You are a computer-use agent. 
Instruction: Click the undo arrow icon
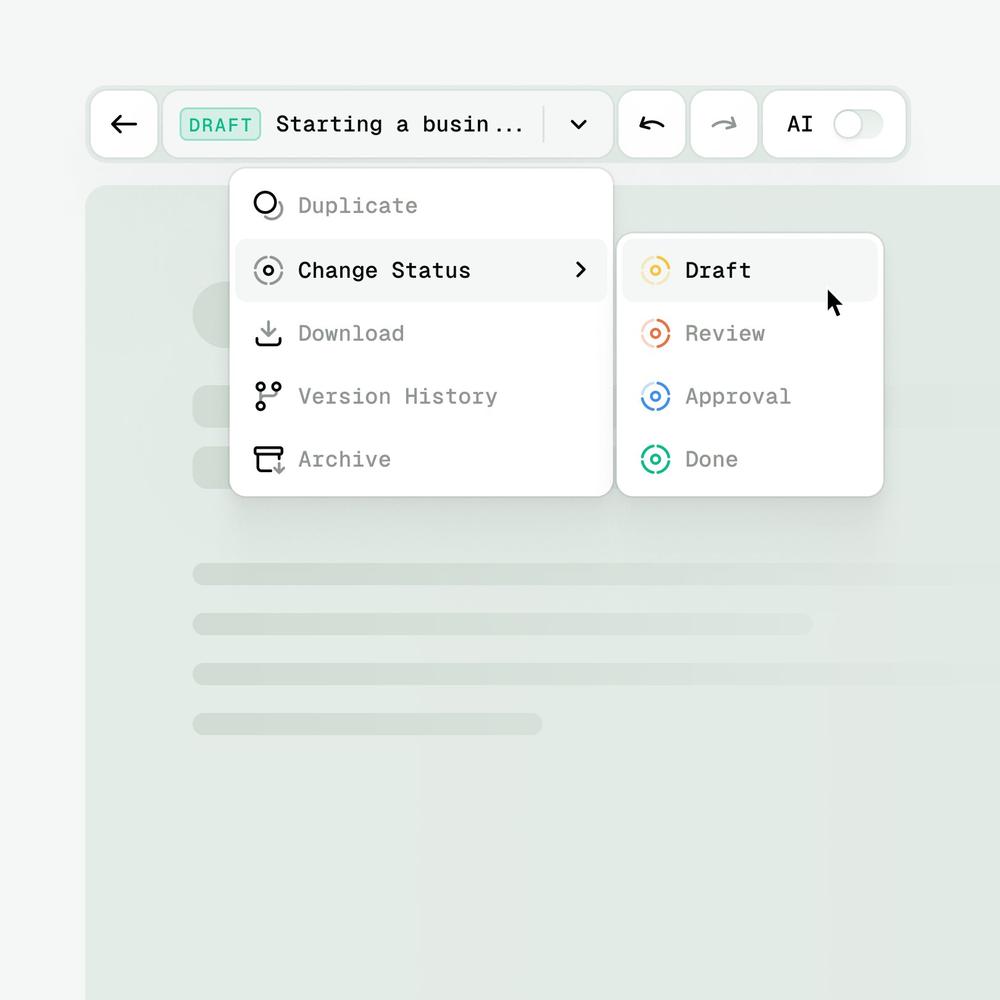pyautogui.click(x=651, y=124)
